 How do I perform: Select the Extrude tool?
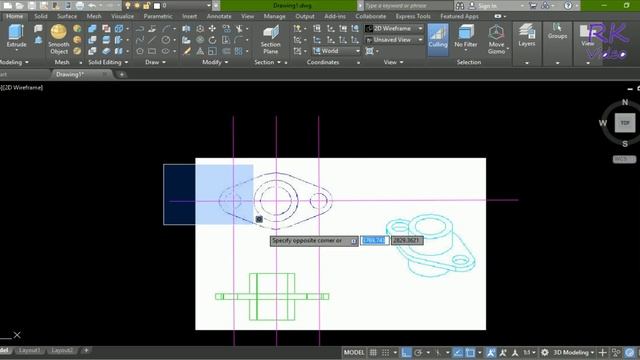pyautogui.click(x=16, y=36)
